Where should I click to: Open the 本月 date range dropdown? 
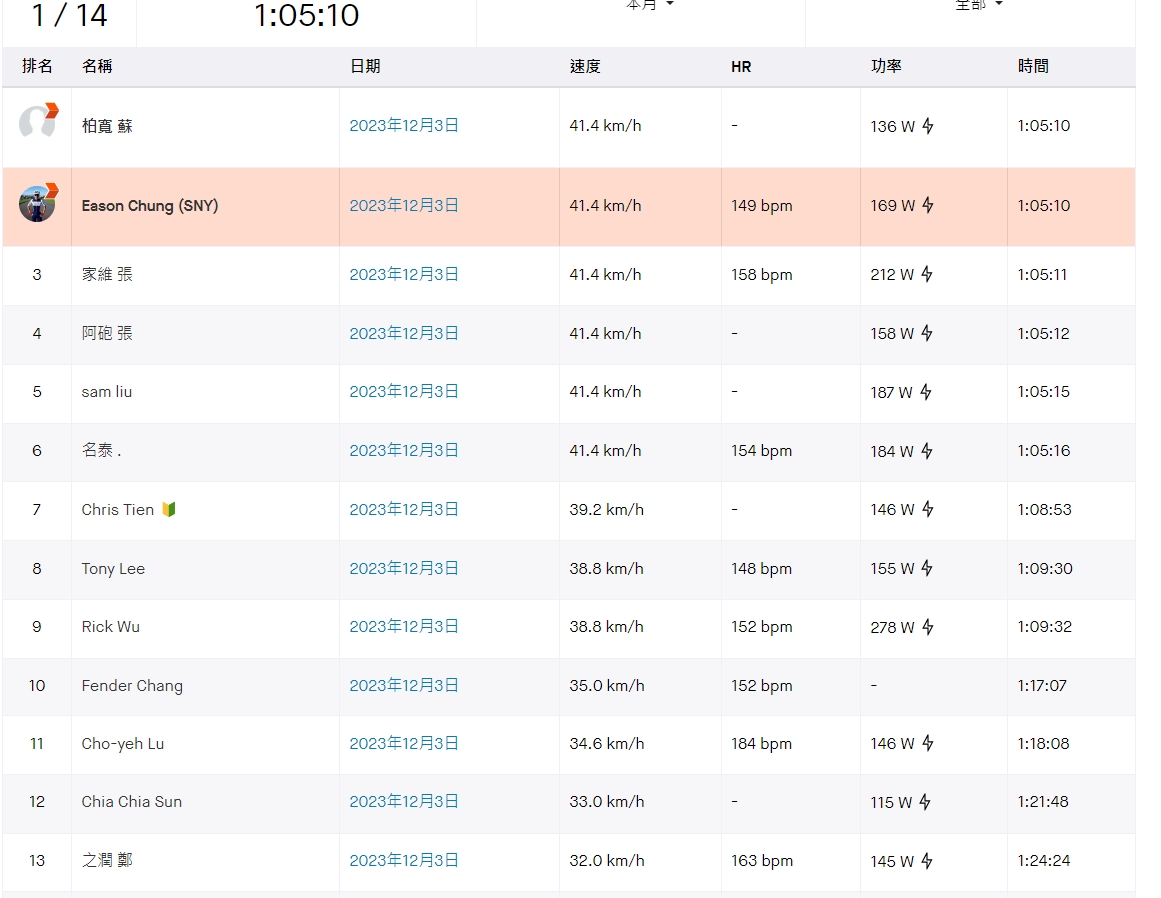(x=650, y=6)
